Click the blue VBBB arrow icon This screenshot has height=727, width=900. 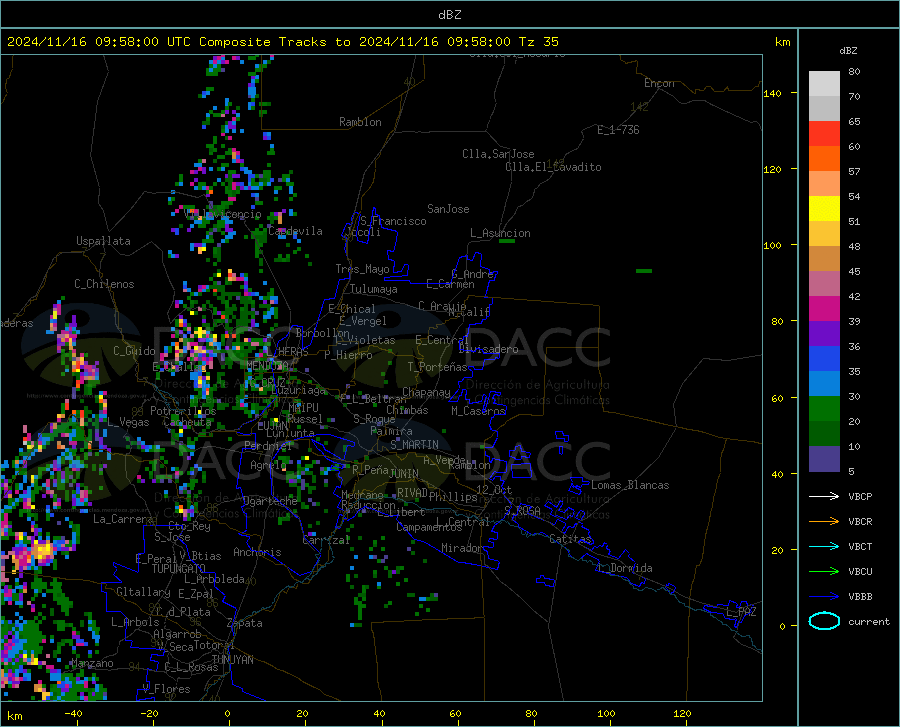pos(824,597)
